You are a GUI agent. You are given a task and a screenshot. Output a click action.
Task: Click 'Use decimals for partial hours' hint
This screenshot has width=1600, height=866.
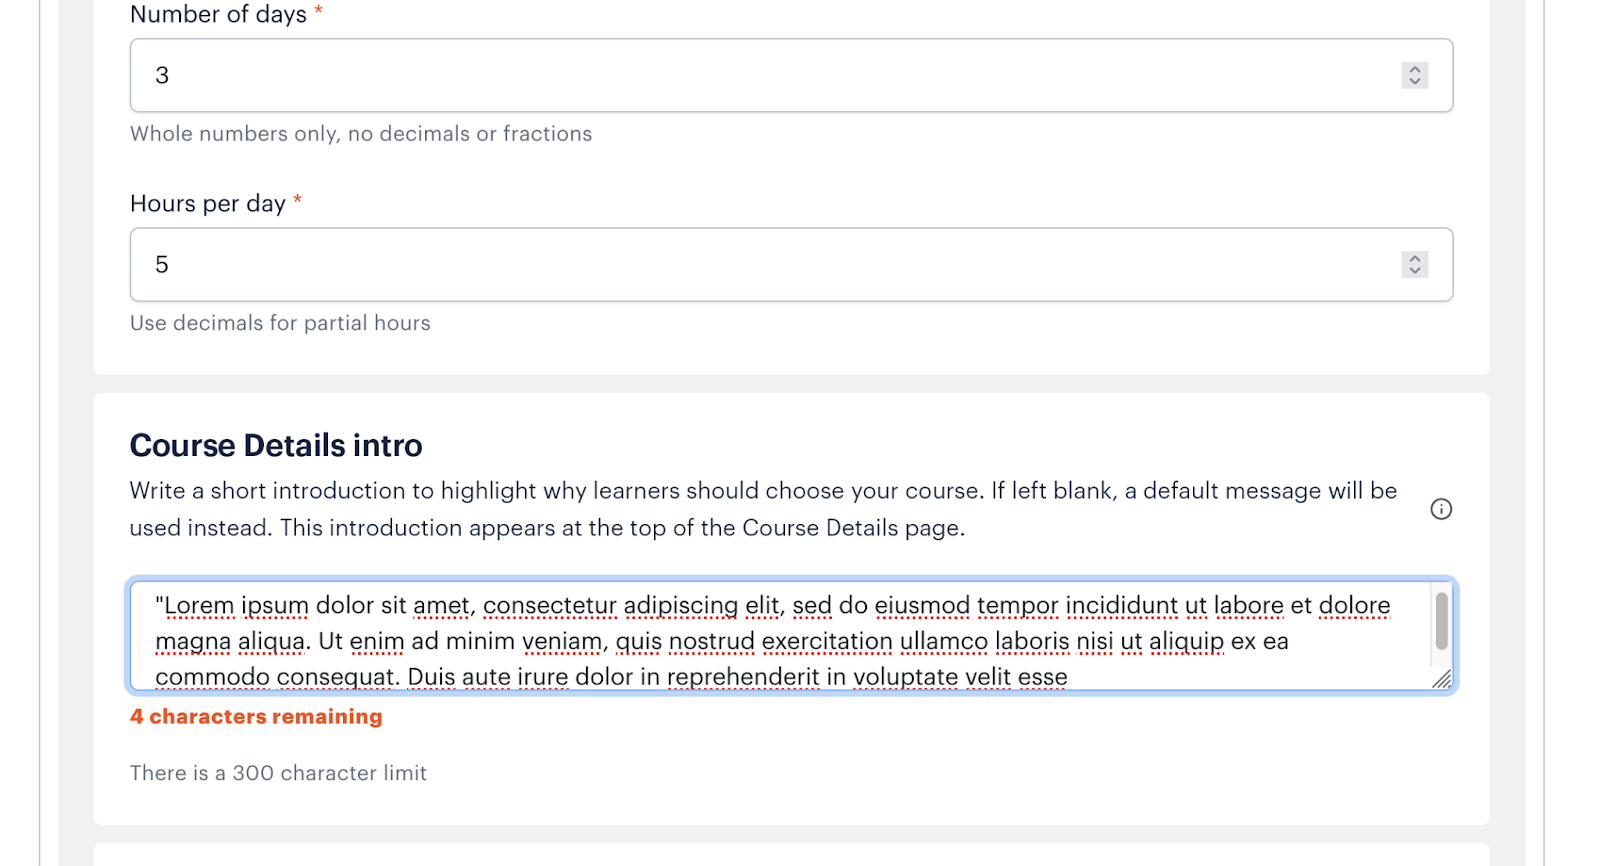(x=280, y=323)
